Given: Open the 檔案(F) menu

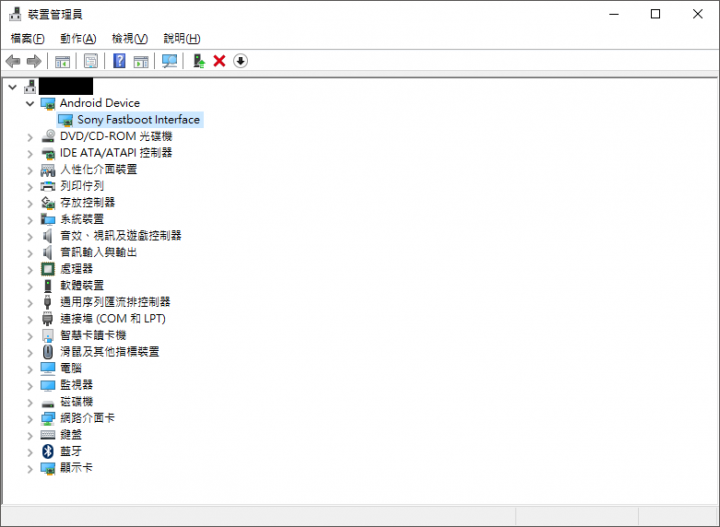Looking at the screenshot, I should (28, 39).
